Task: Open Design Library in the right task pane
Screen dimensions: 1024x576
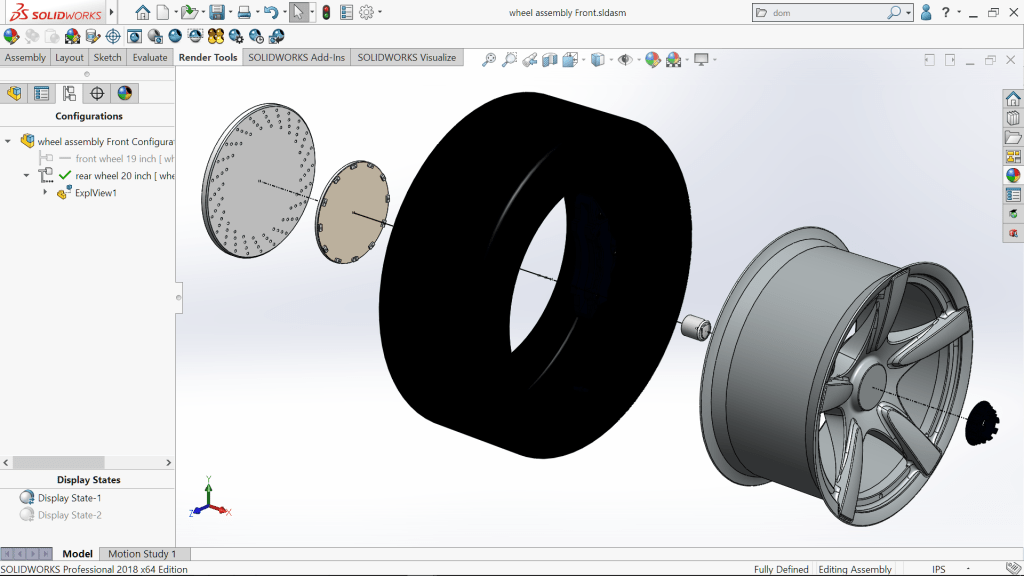Action: [x=1013, y=118]
